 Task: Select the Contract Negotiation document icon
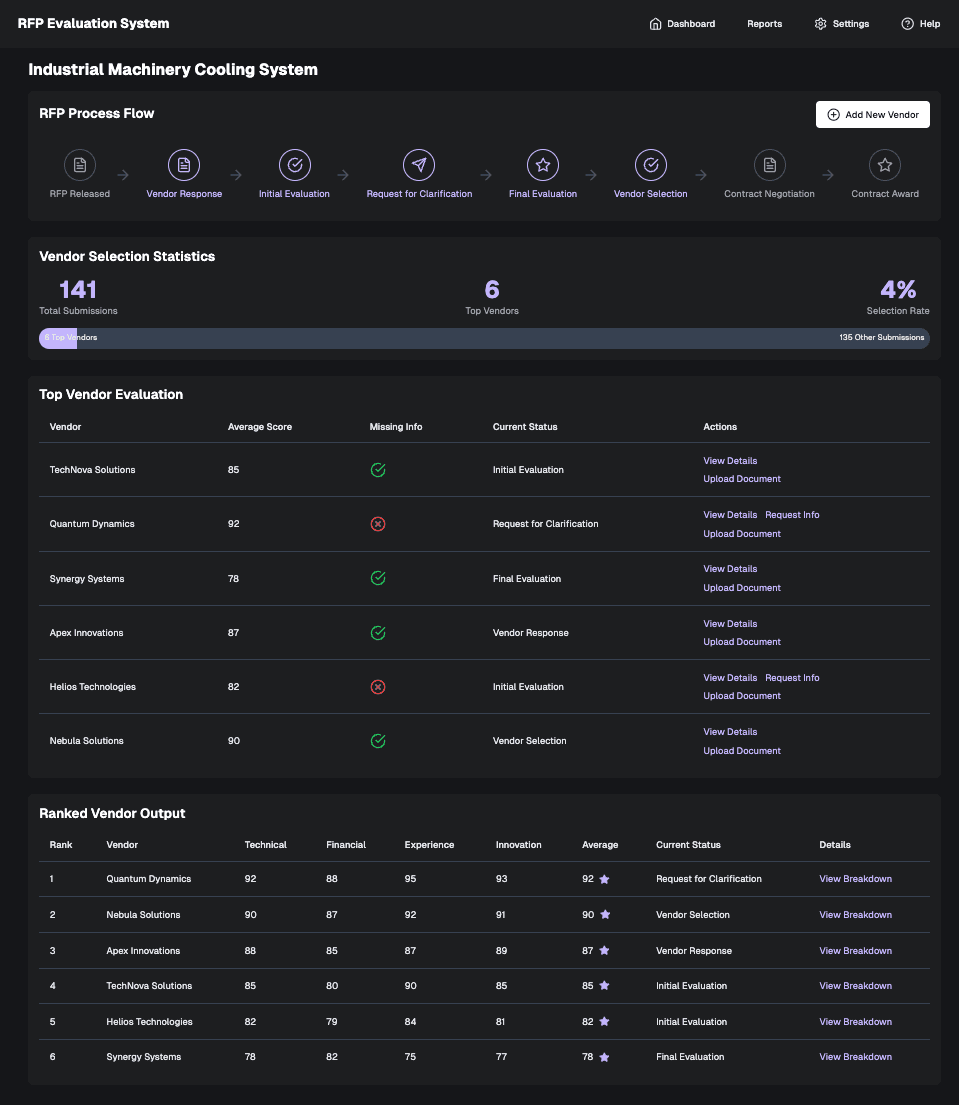tap(769, 165)
